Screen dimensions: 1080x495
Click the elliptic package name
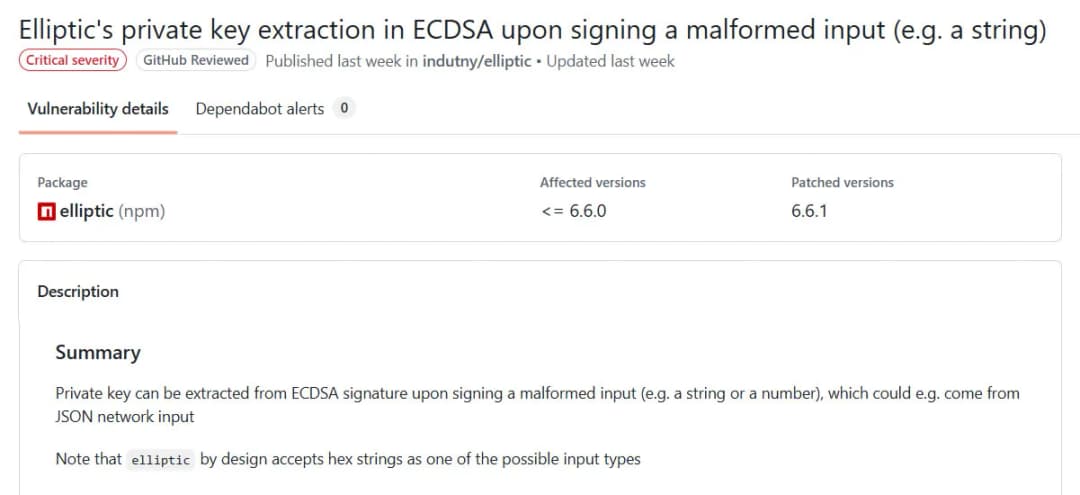[x=86, y=212]
